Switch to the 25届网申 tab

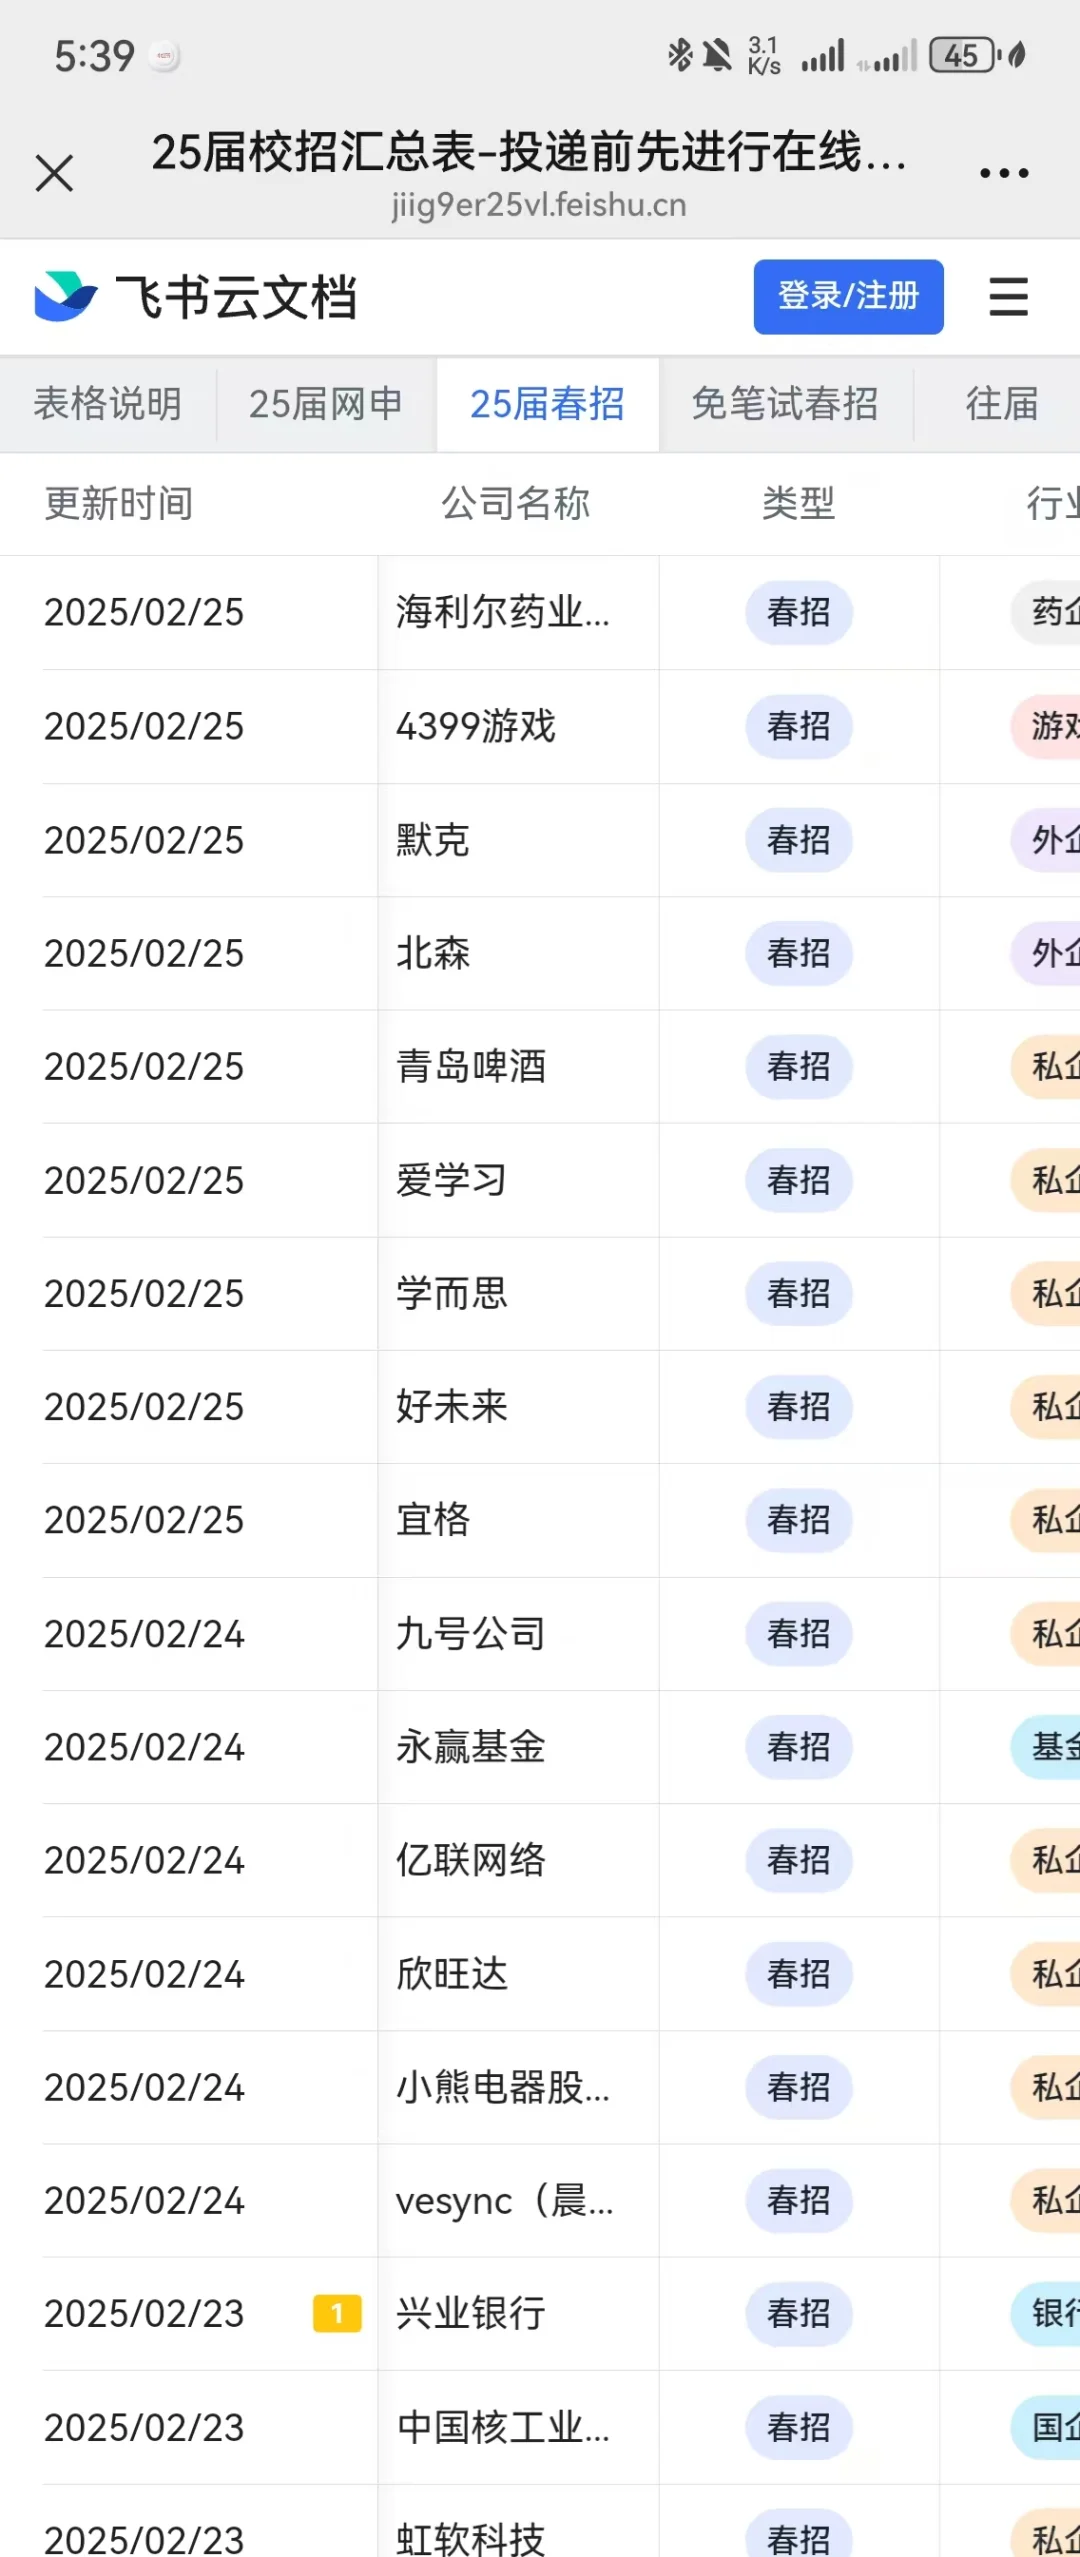point(326,405)
